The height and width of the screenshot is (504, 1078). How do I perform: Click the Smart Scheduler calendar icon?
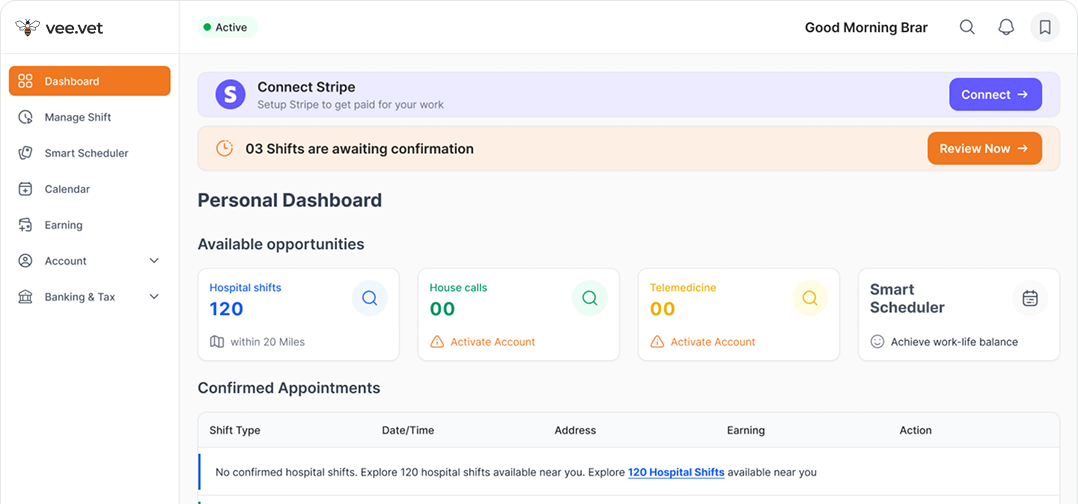(x=1030, y=298)
